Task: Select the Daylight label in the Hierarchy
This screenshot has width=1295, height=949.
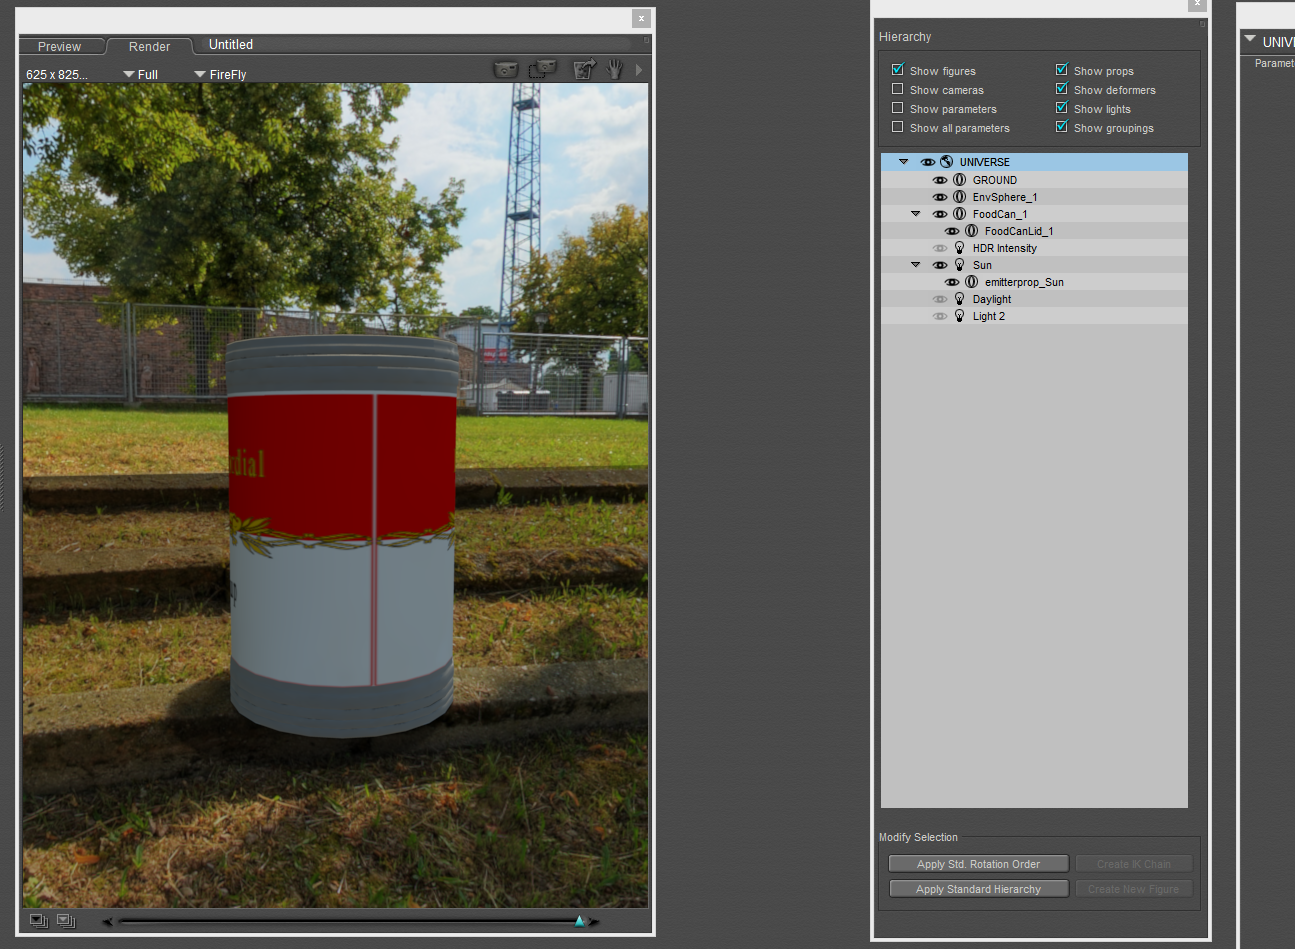Action: tap(992, 299)
